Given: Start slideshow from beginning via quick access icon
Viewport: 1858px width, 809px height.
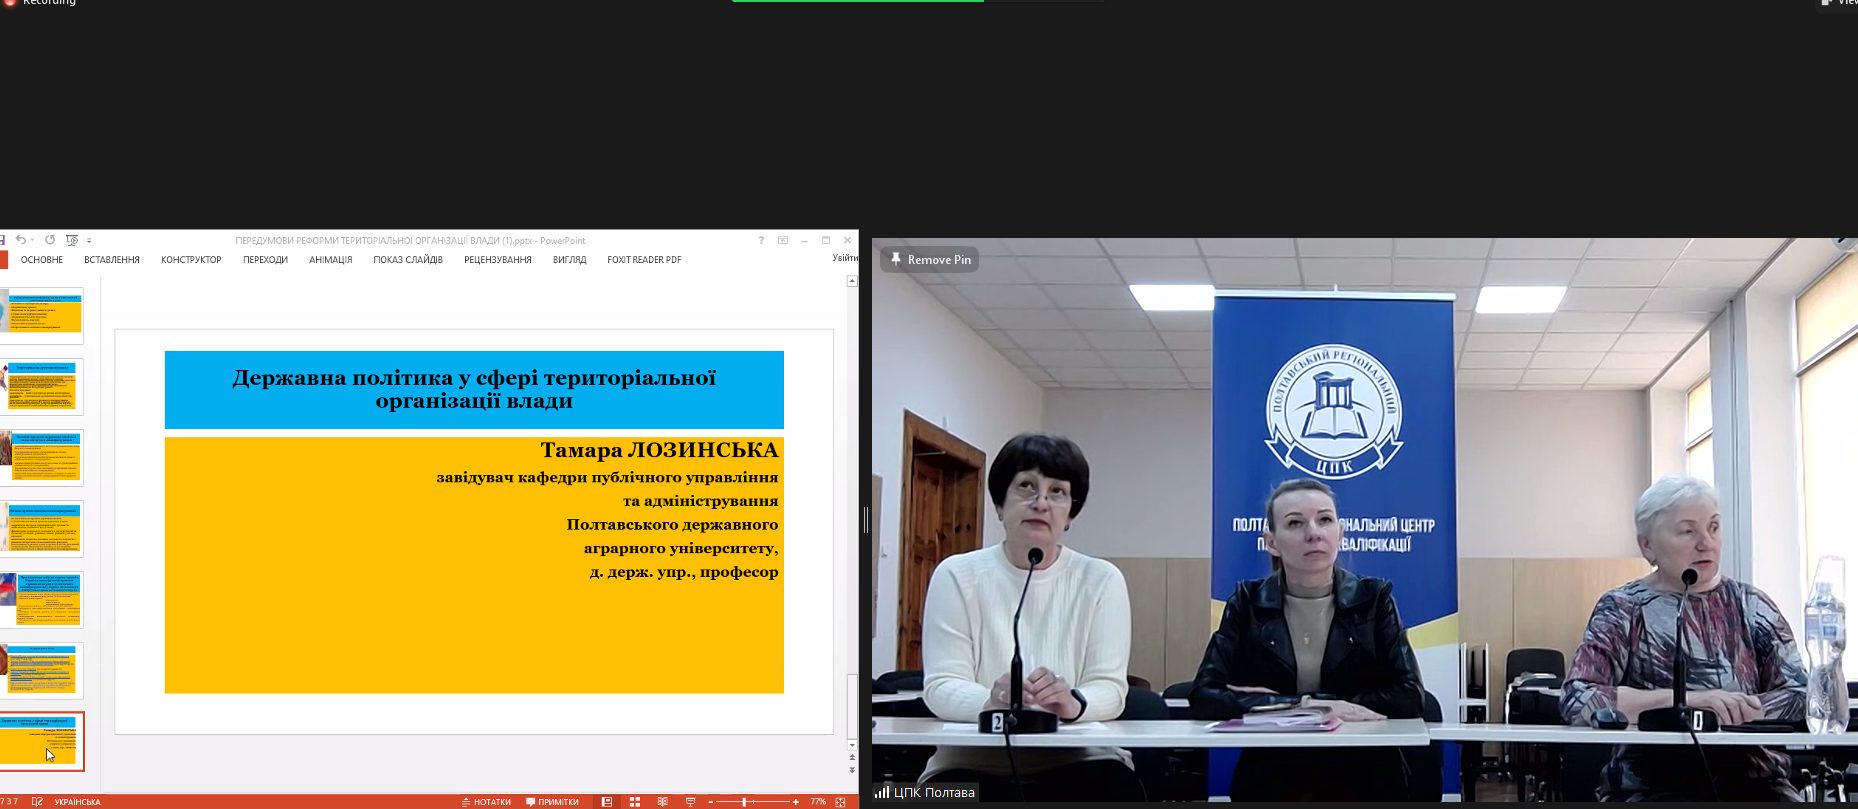Looking at the screenshot, I should tap(72, 240).
